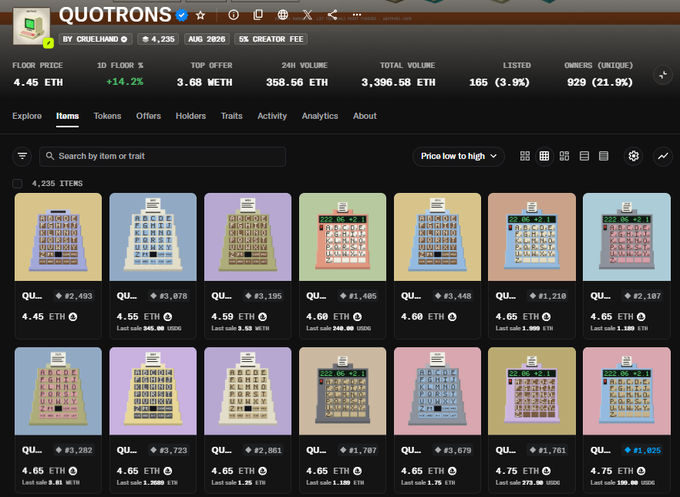Viewport: 680px width, 497px height.
Task: Switch to the list view icon
Action: [584, 156]
